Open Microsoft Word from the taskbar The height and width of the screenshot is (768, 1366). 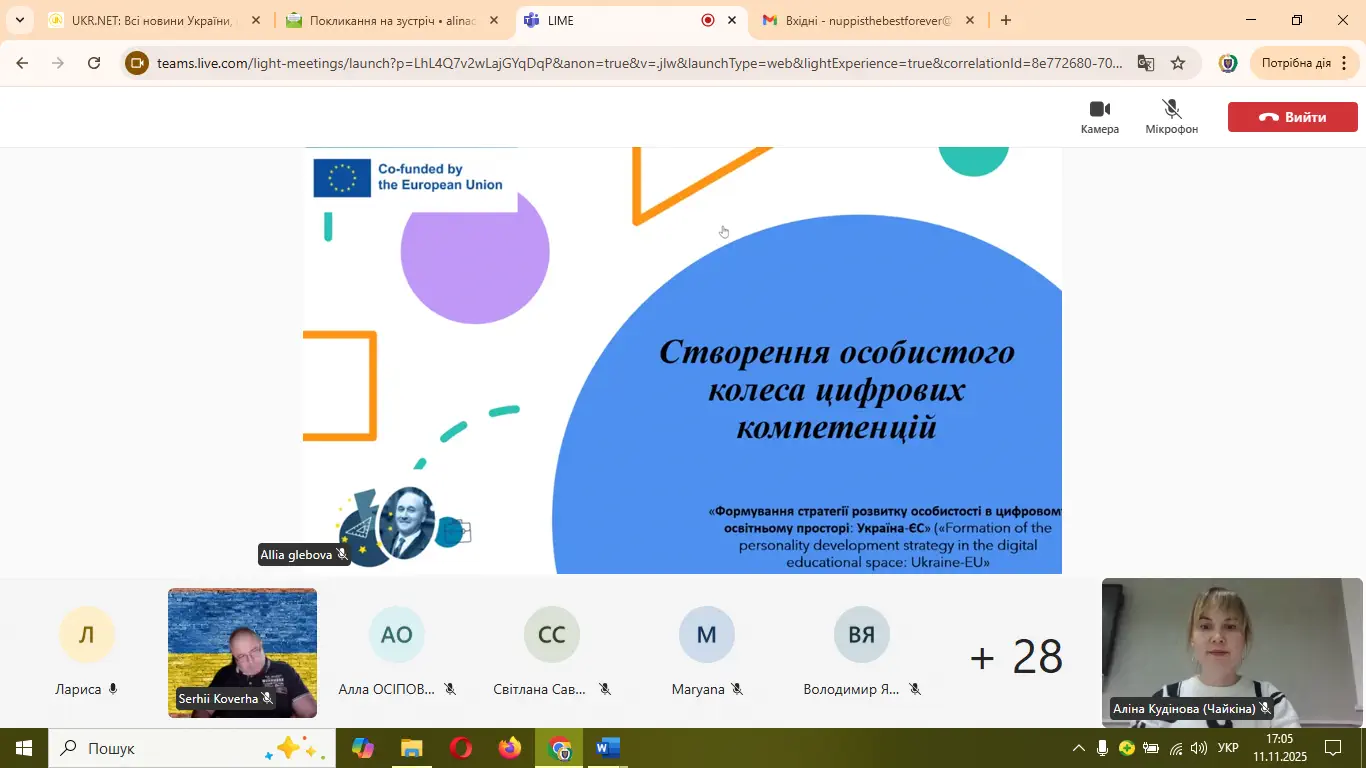[607, 748]
